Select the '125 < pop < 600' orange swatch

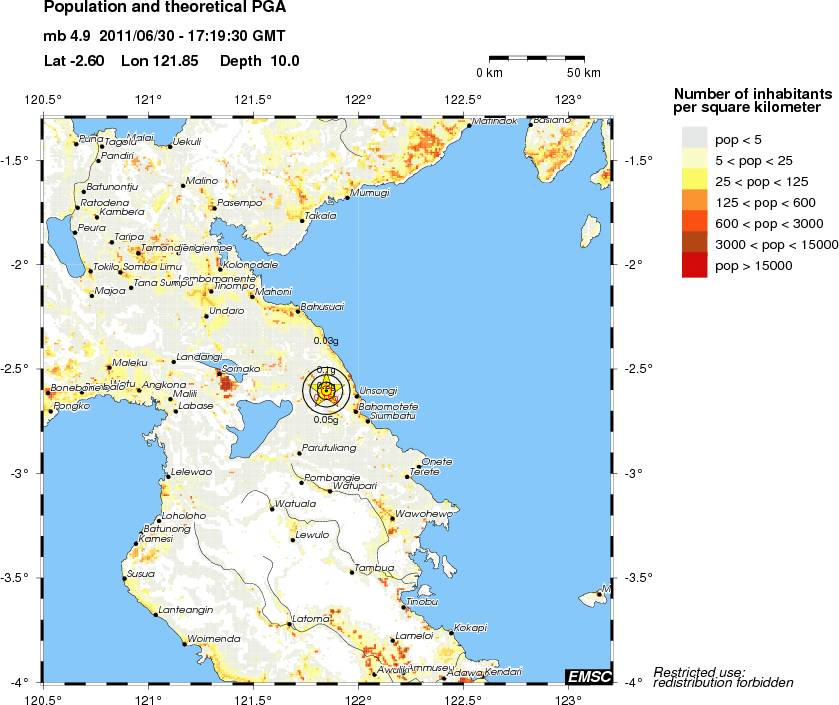coord(694,200)
